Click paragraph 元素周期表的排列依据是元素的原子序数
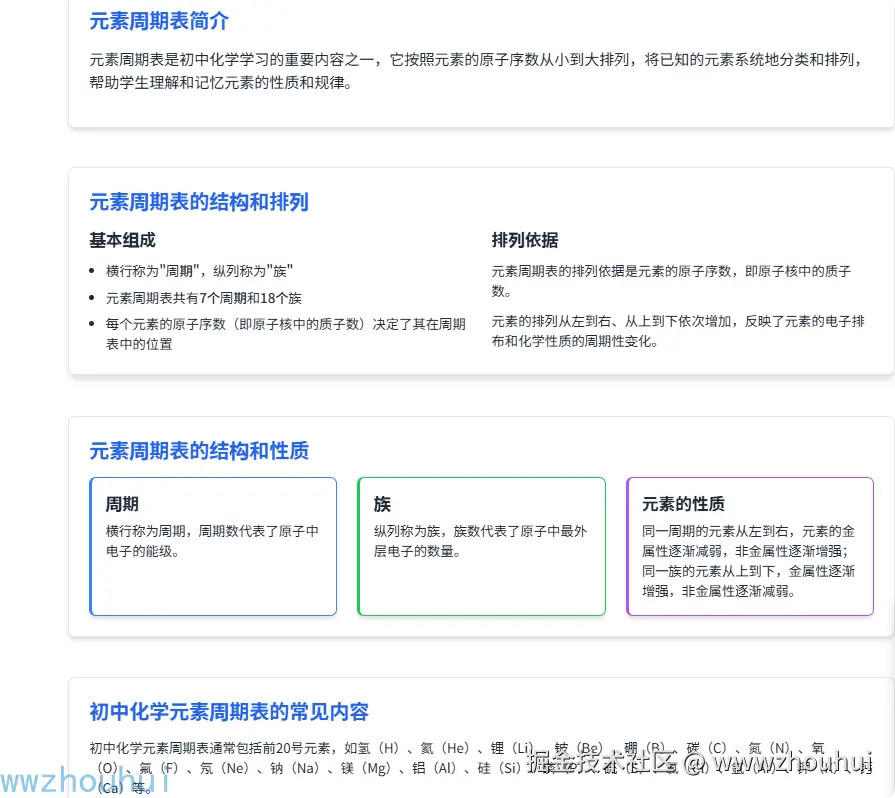The image size is (895, 798). [671, 281]
